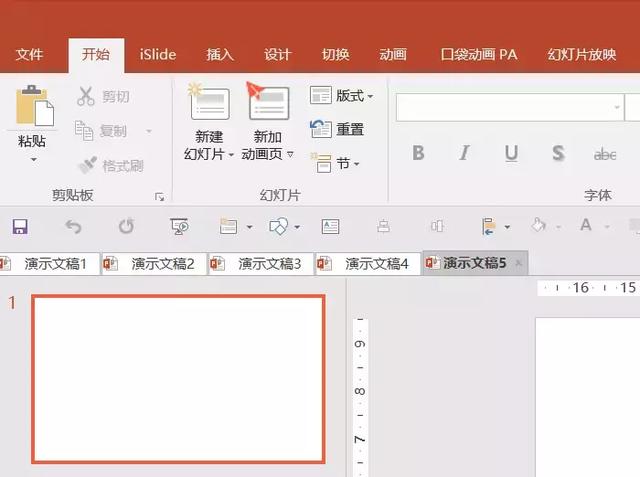Toggle strikethrough (abc)
640x477 pixels.
pos(605,154)
